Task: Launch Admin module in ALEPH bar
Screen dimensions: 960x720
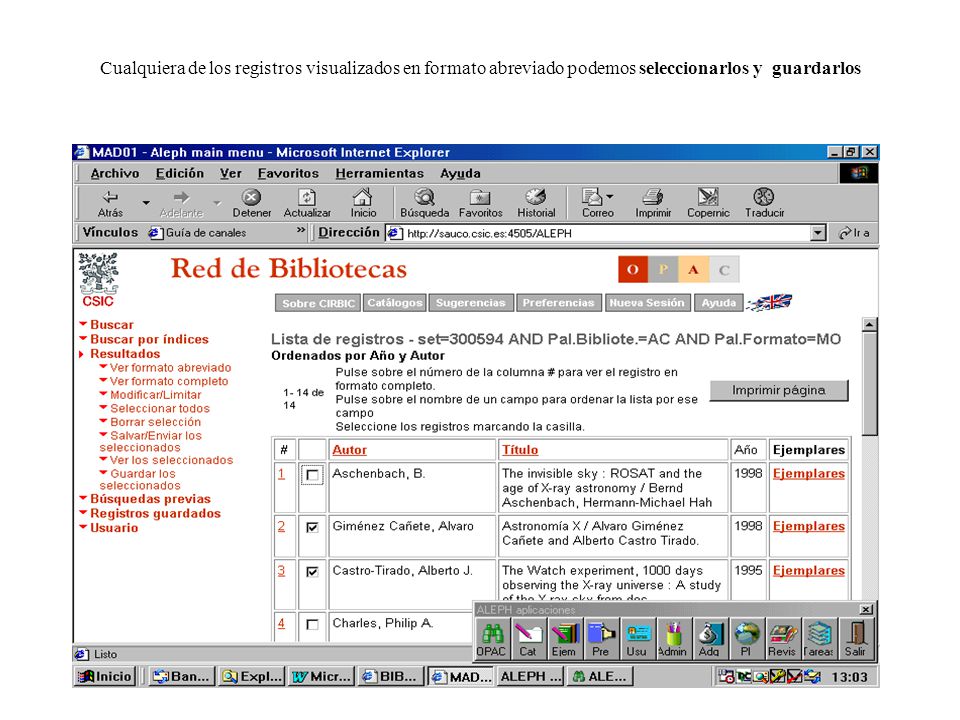Action: 673,639
